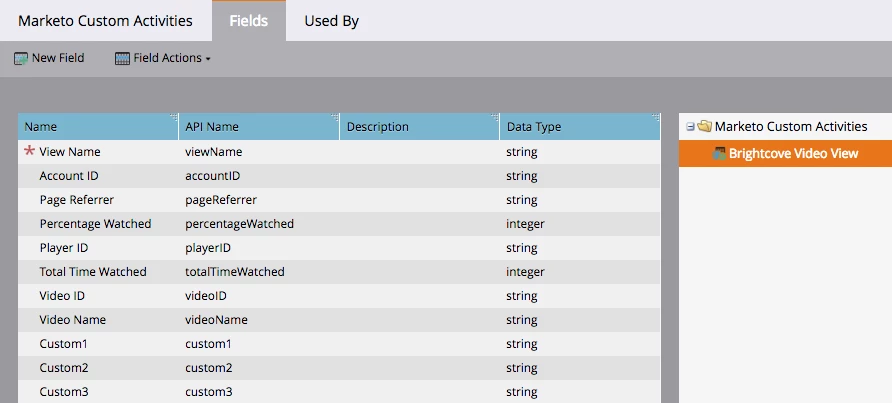
Task: Click the integer type for Total Time Watched
Action: (525, 272)
